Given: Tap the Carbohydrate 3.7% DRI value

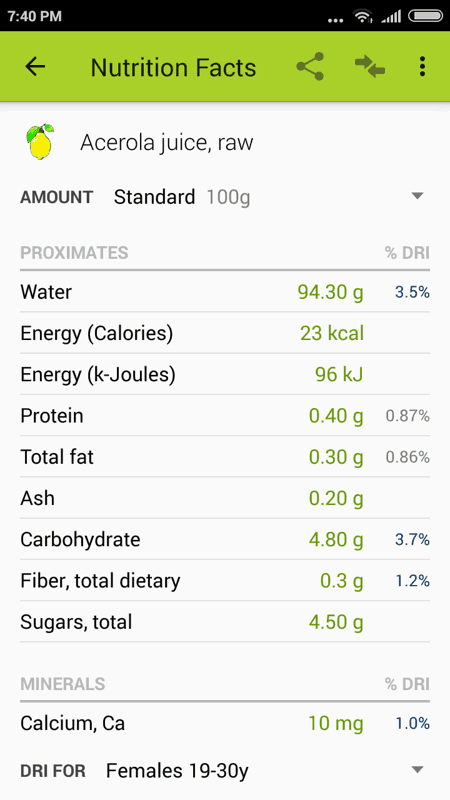Looking at the screenshot, I should (412, 540).
